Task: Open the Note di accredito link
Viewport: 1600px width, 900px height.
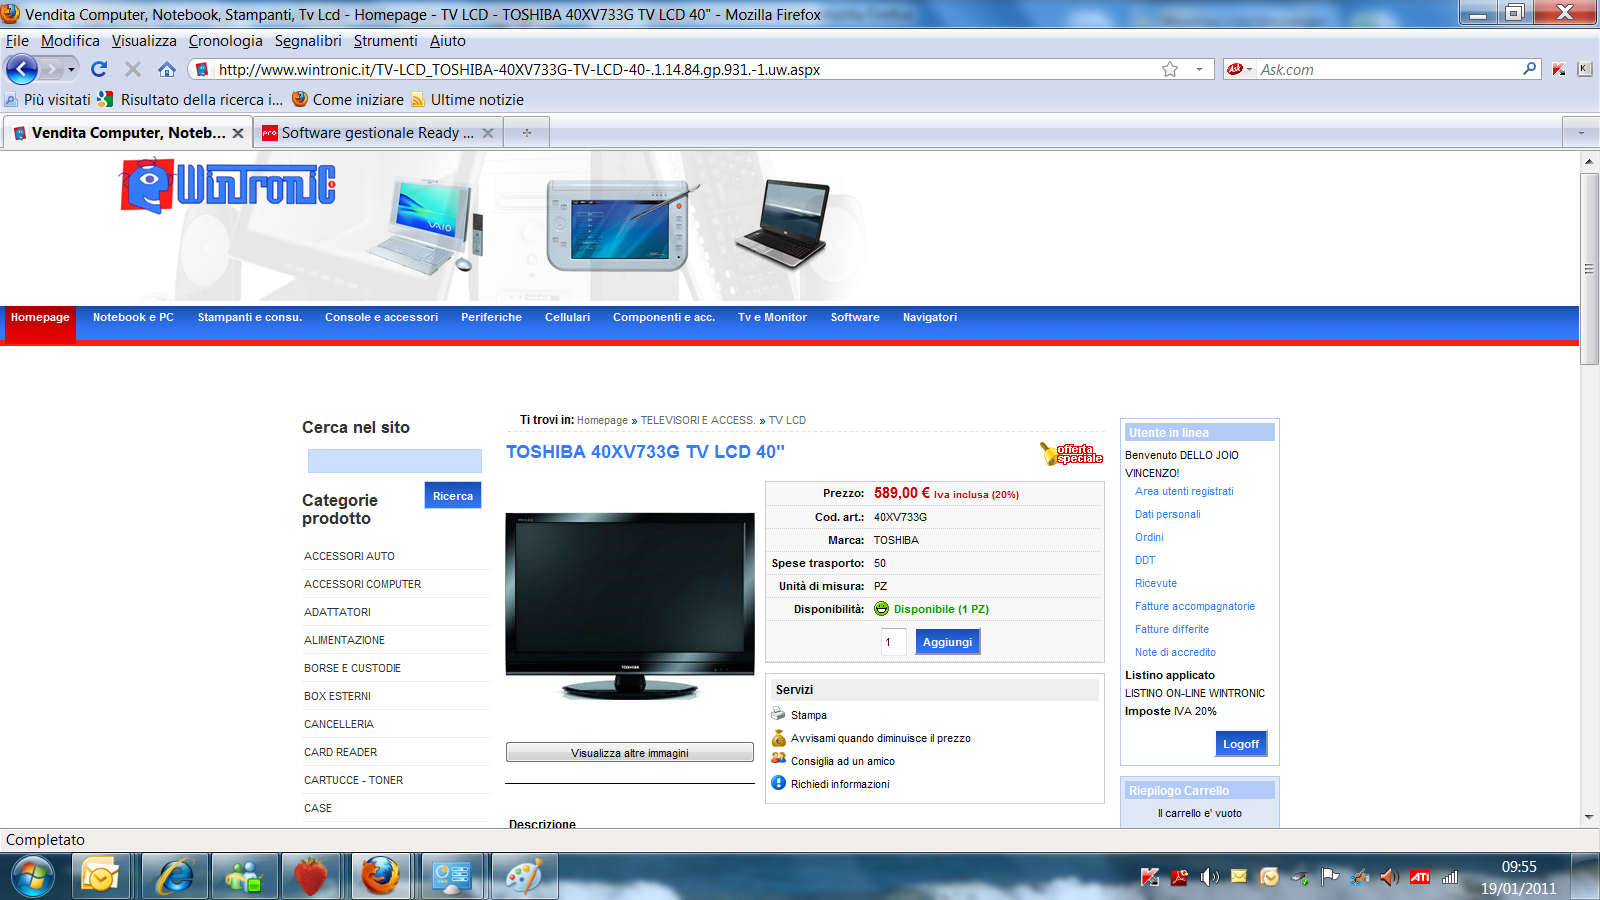Action: [1176, 652]
